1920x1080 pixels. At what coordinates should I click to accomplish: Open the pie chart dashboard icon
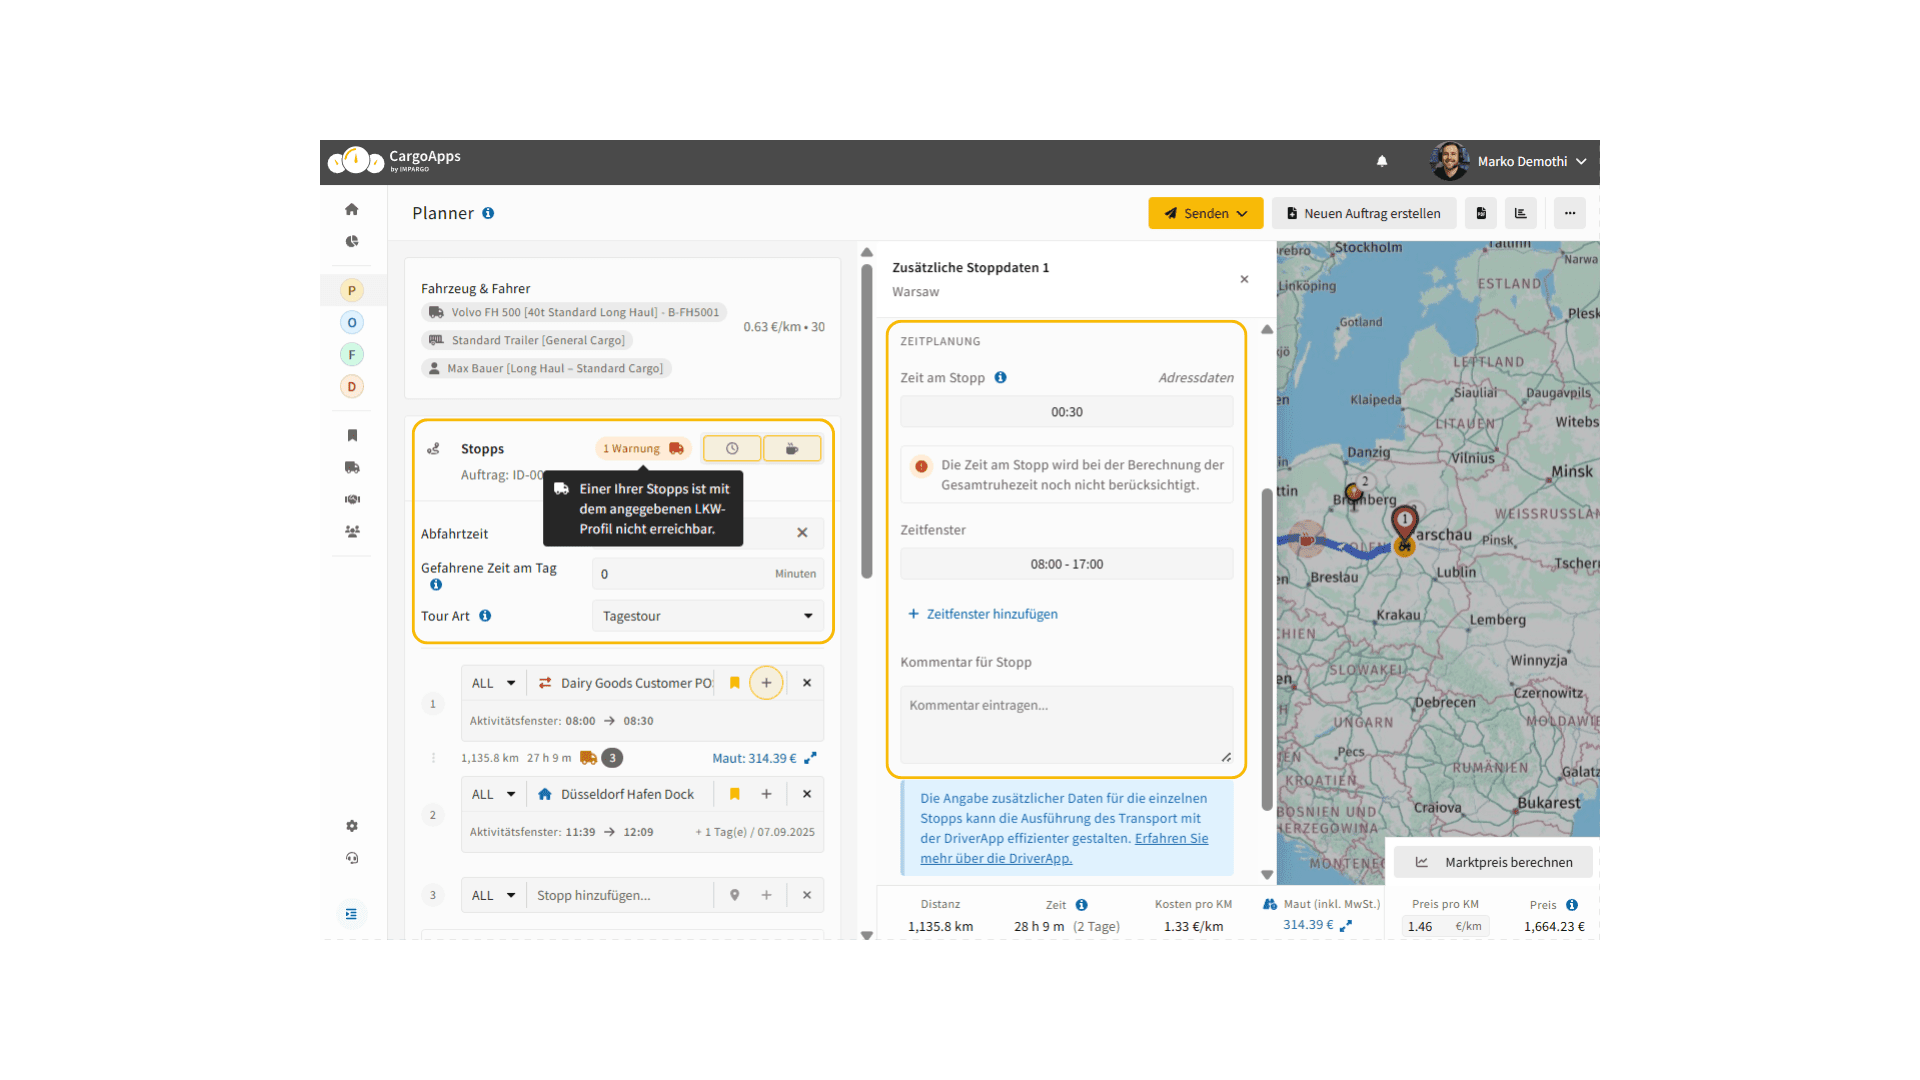tap(352, 241)
